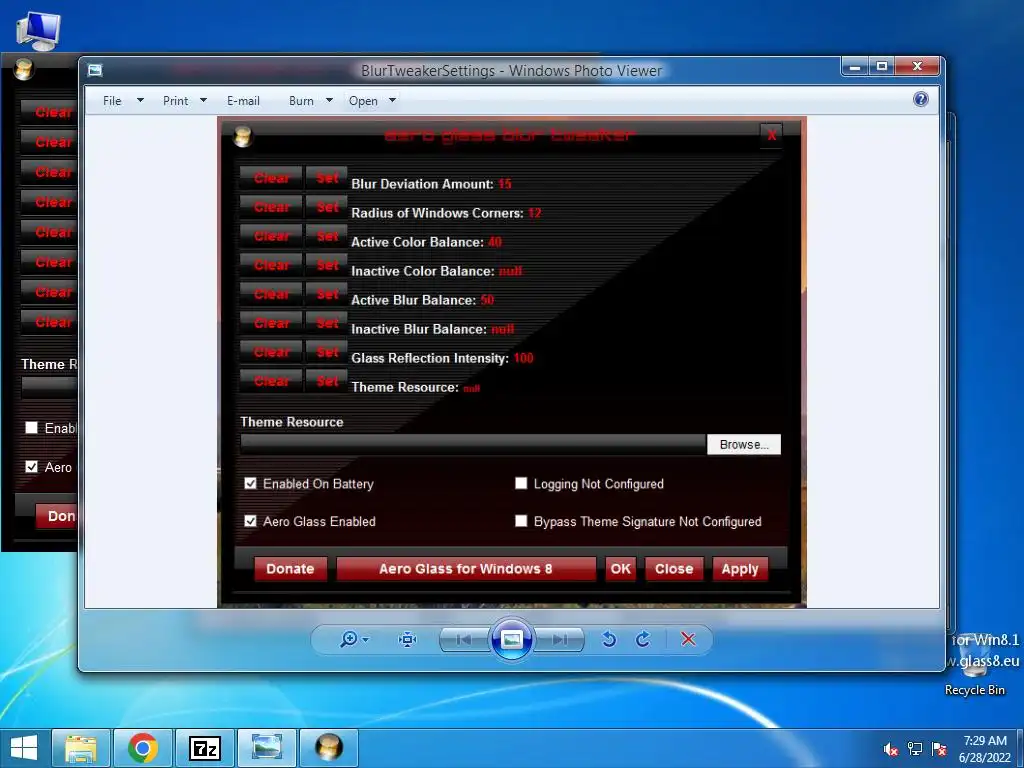
Task: Open the Action Center flag icon
Action: (940, 749)
